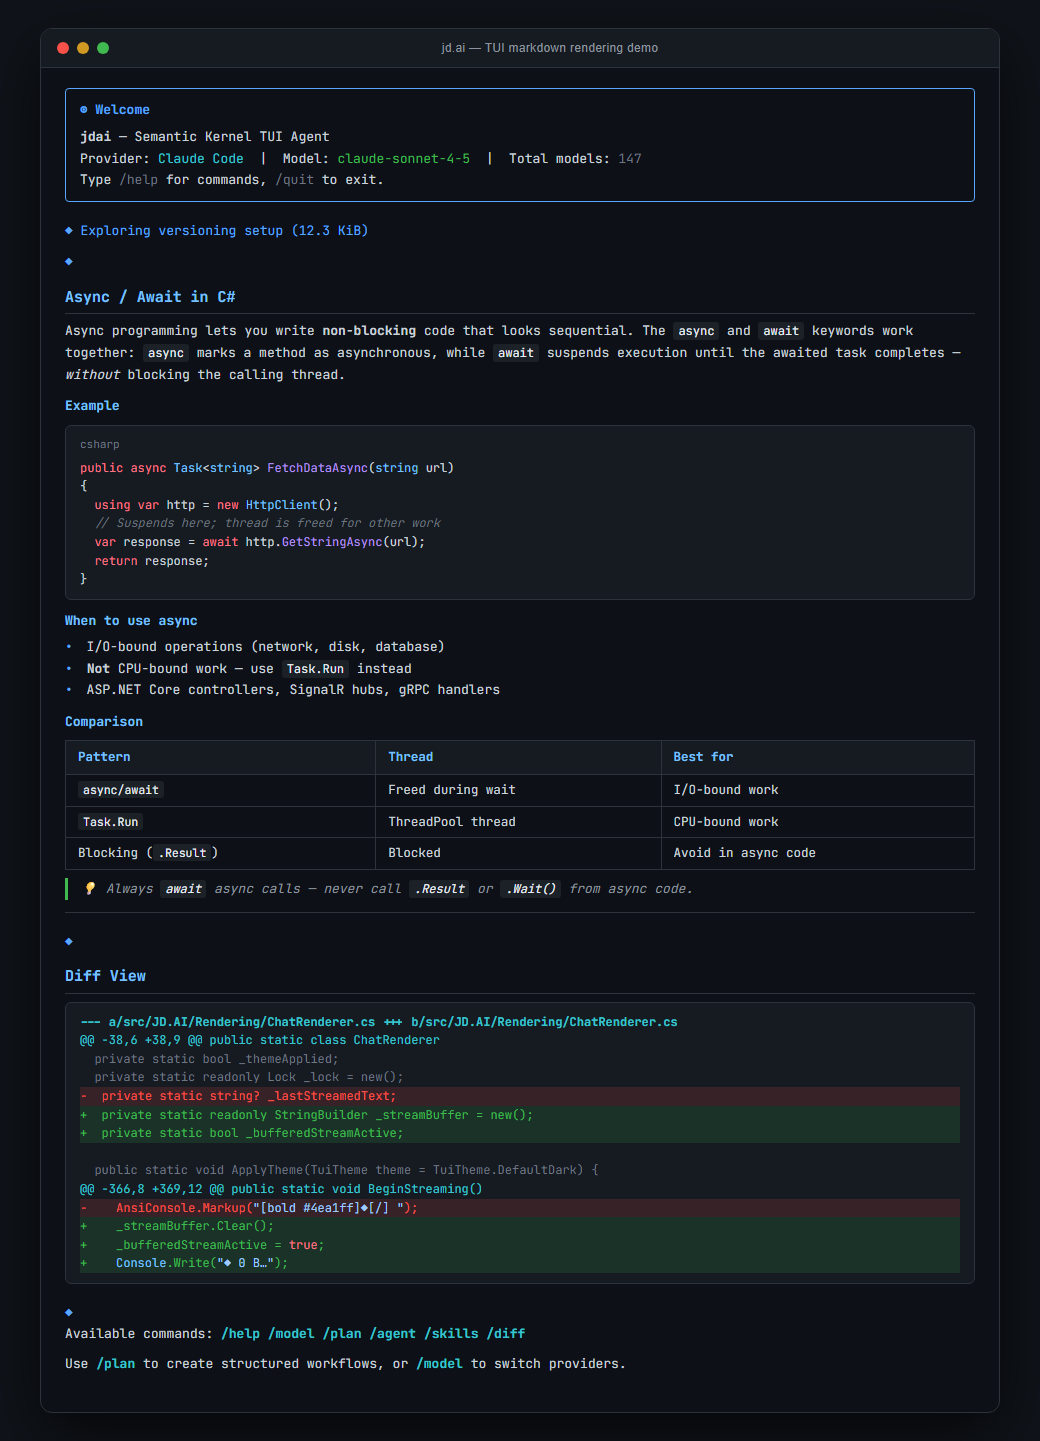Click '.Wait()' in the tip blockquote

[531, 889]
